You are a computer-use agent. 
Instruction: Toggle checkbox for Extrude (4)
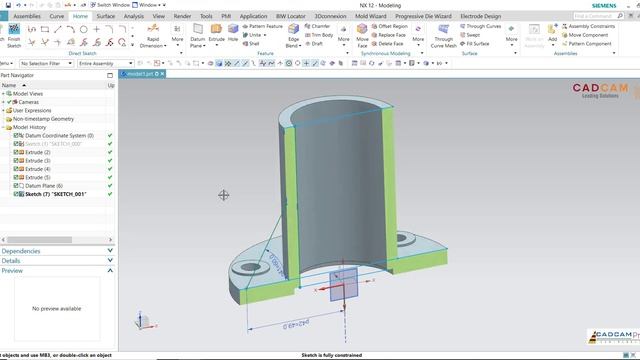[x=16, y=169]
